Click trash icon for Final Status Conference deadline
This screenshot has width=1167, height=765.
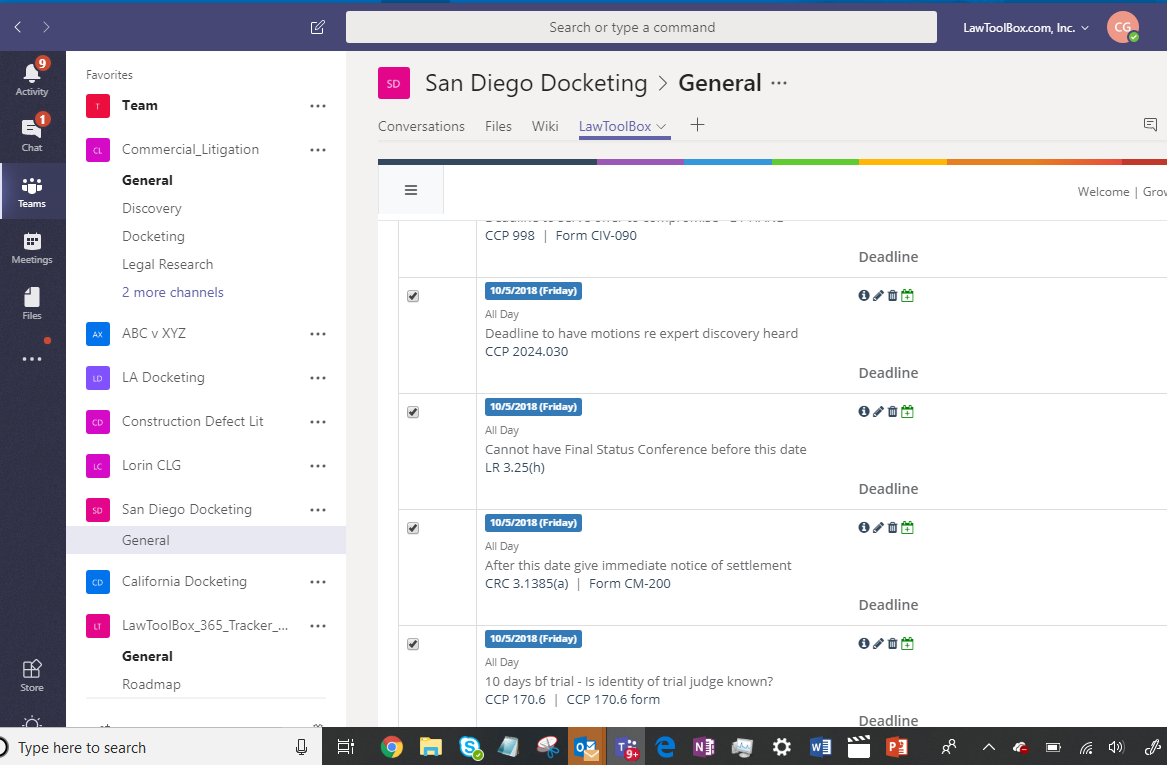(892, 412)
